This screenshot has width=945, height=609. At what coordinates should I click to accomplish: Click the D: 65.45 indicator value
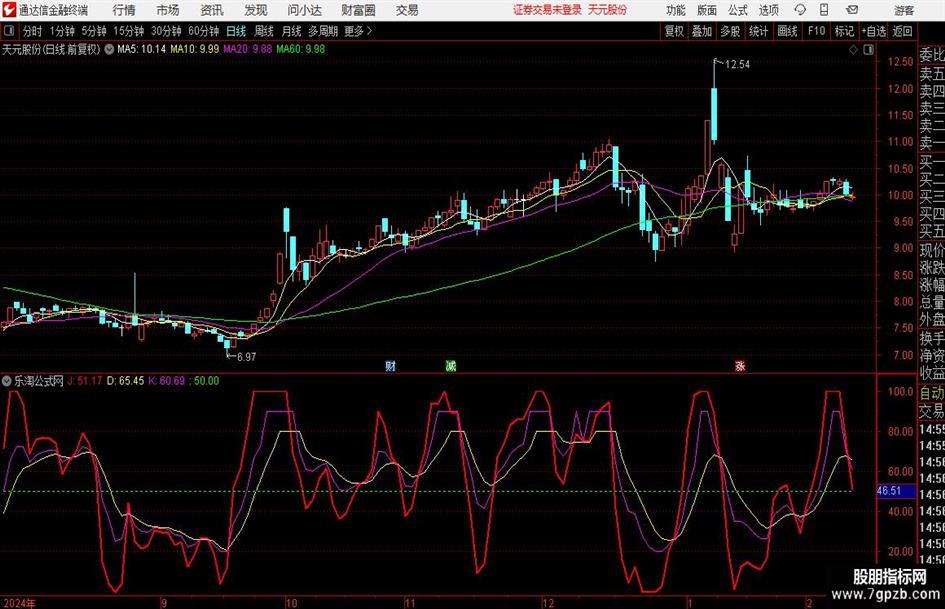pos(126,381)
